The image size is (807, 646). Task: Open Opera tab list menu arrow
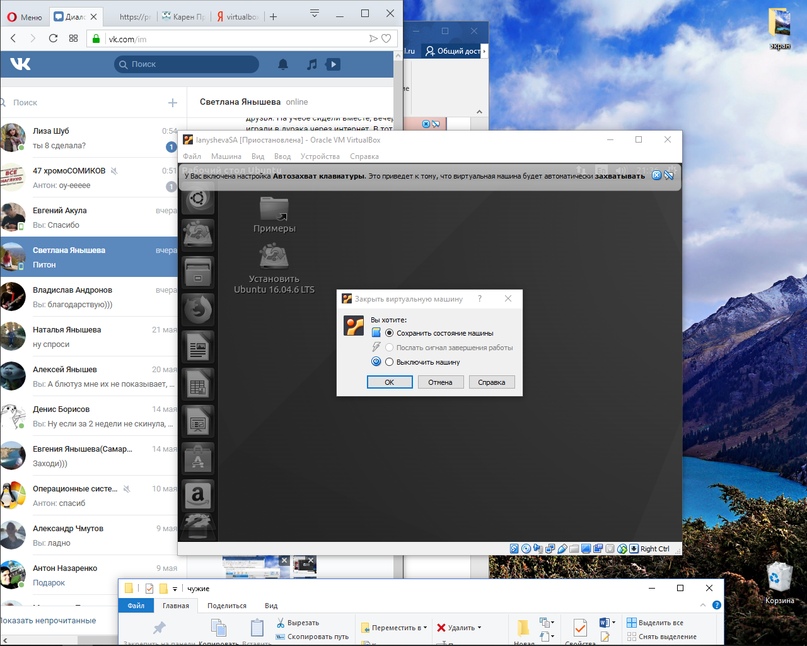pyautogui.click(x=314, y=14)
